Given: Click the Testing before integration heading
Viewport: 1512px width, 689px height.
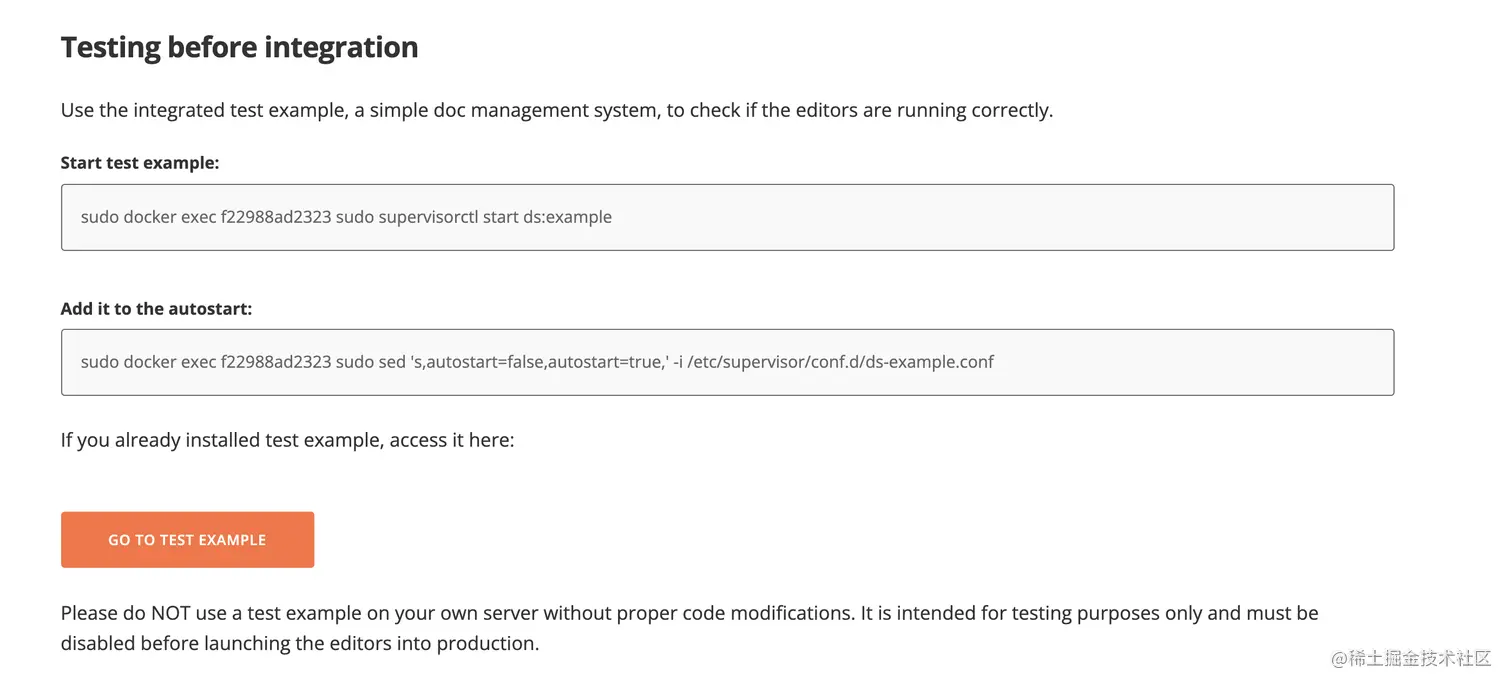Looking at the screenshot, I should (x=239, y=46).
